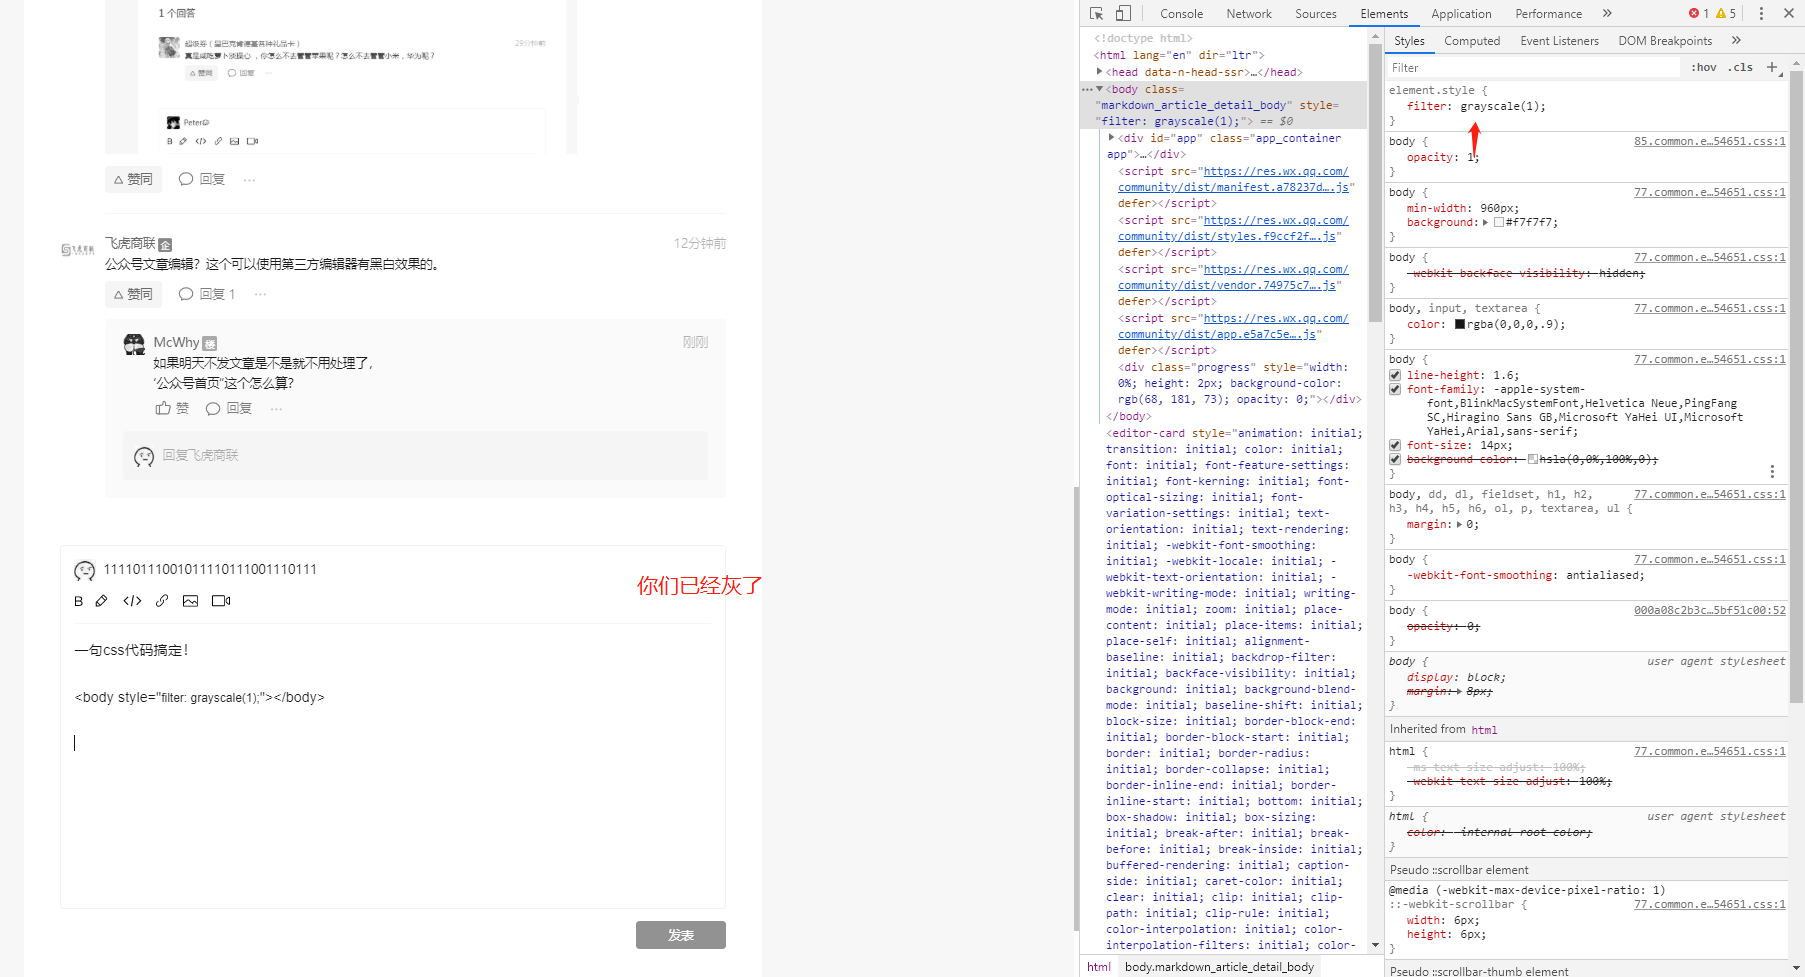Click the Elements panel scroll-down arrow
Viewport: 1805px width, 977px height.
[1375, 945]
